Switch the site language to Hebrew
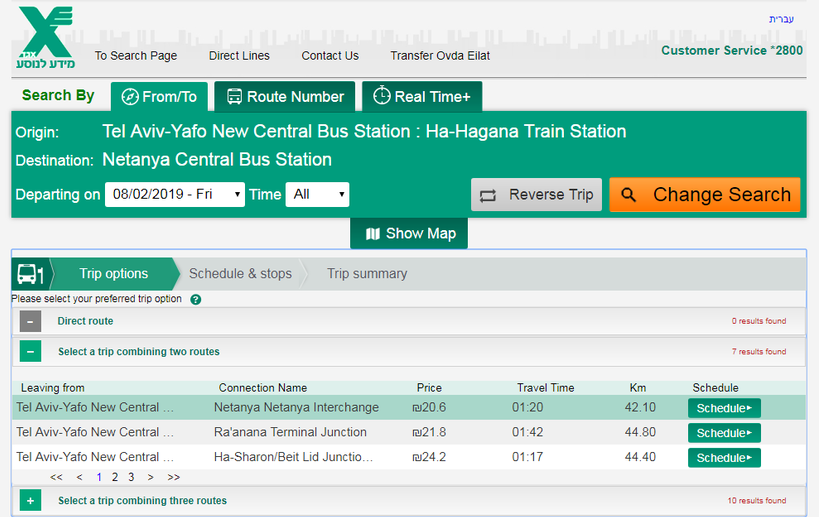 (781, 19)
